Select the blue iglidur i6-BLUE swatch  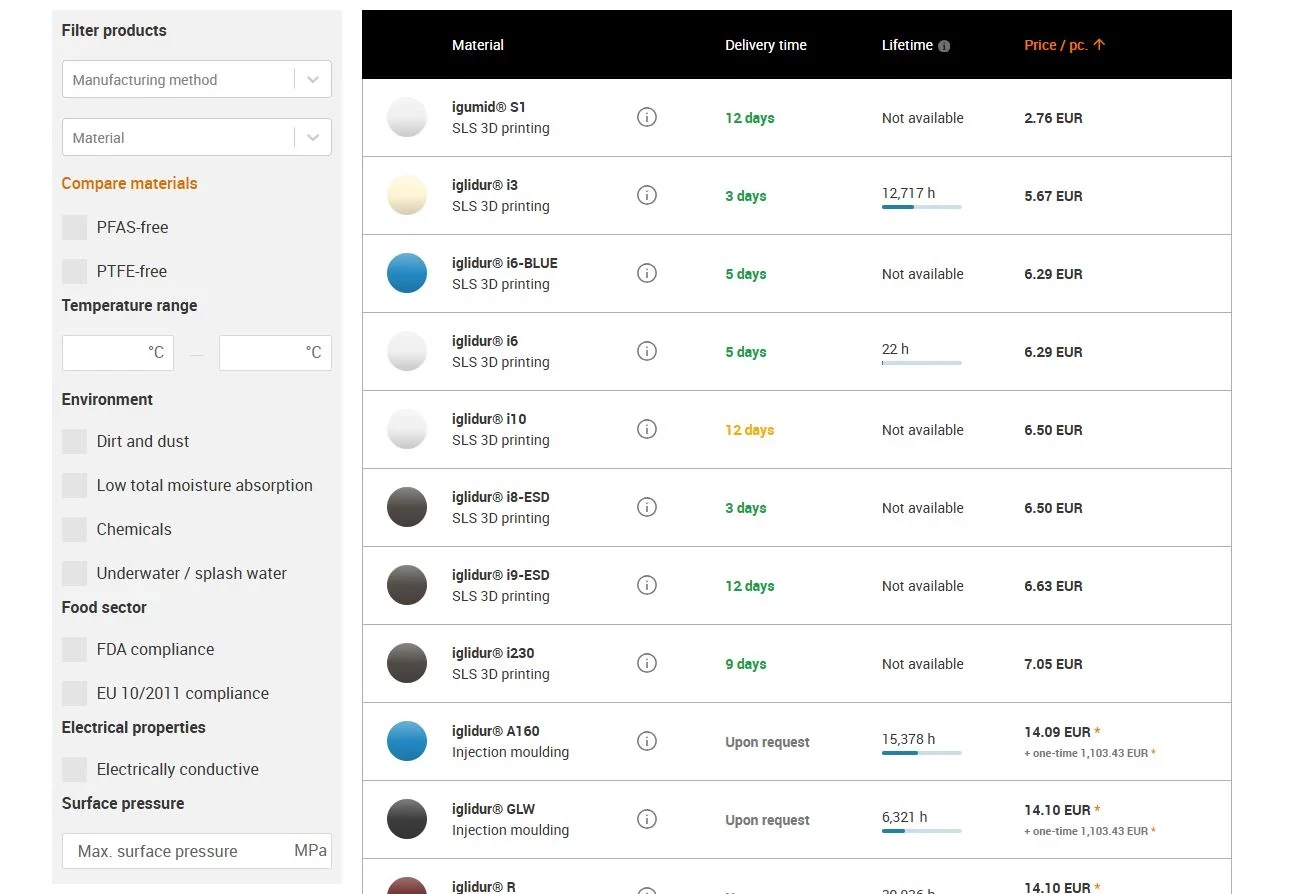tap(407, 274)
